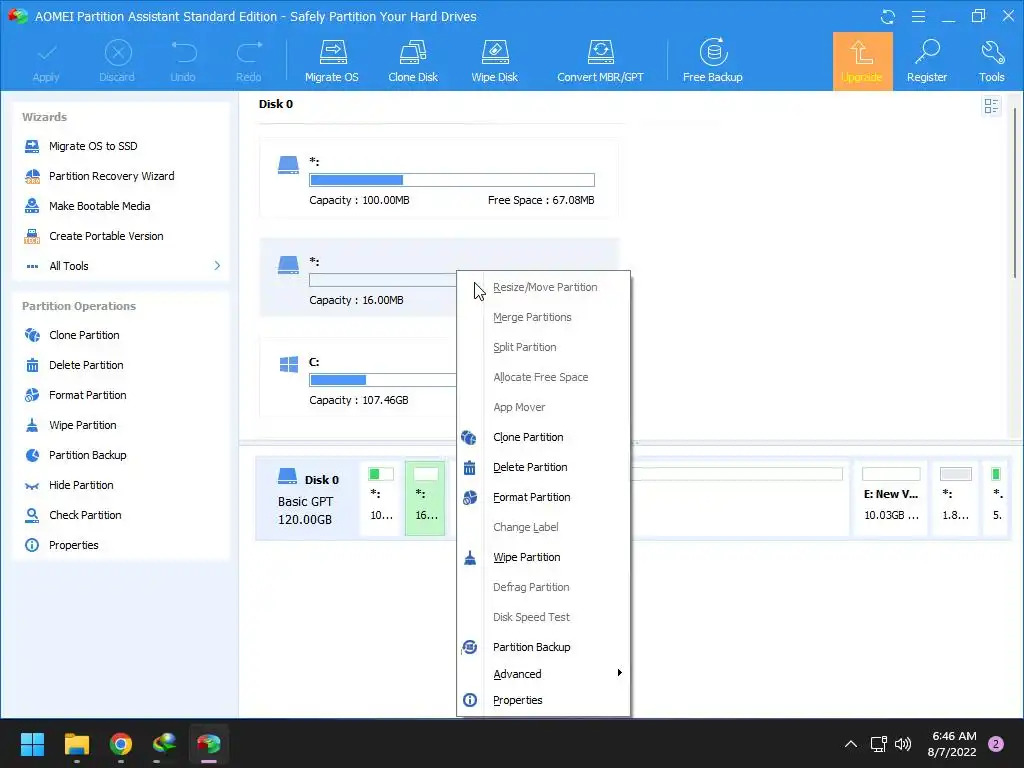Click App Mover menu entry
The image size is (1024, 768).
click(x=543, y=408)
